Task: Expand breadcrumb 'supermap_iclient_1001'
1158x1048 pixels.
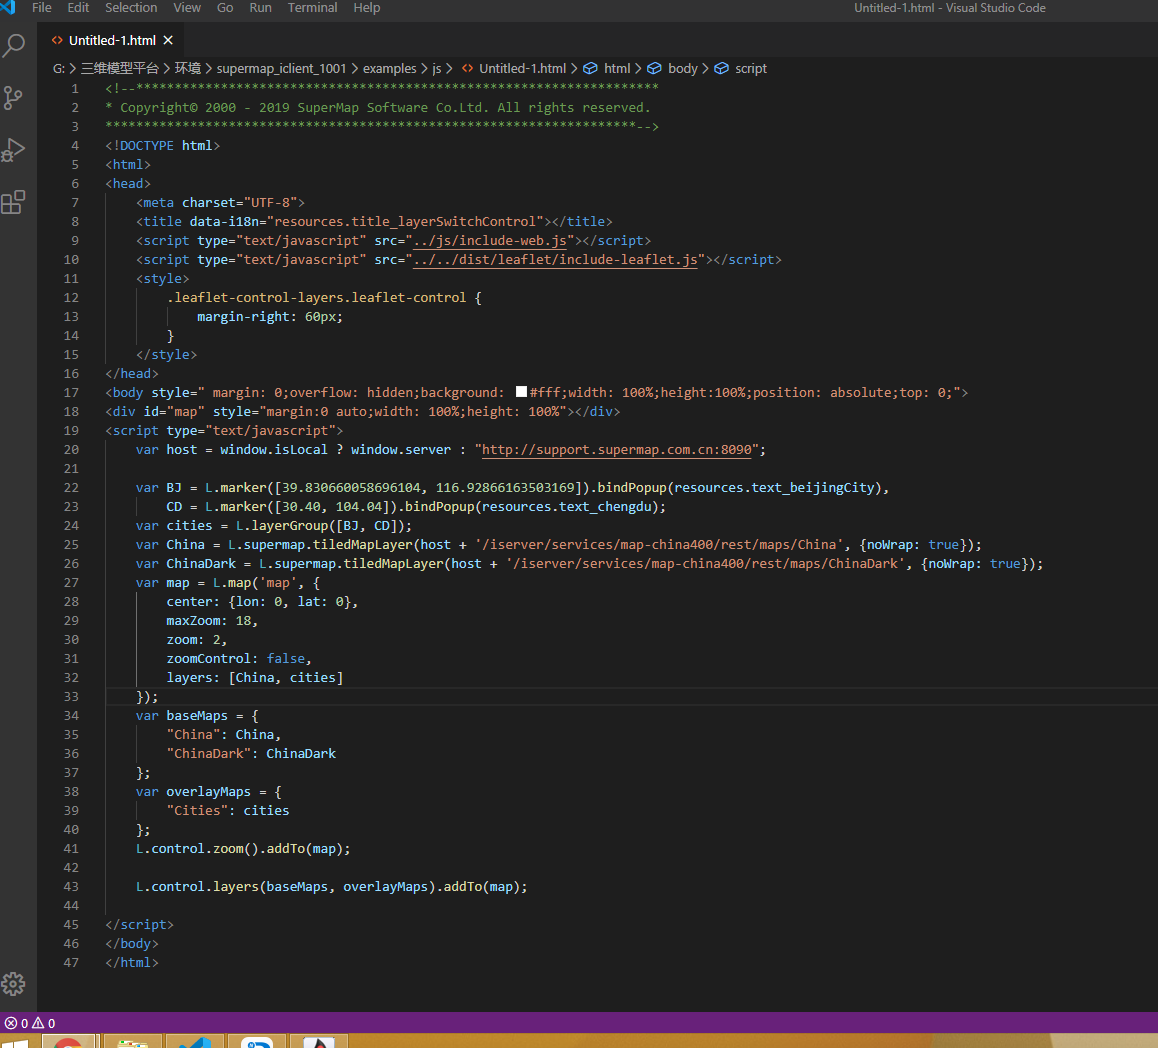Action: pyautogui.click(x=281, y=69)
